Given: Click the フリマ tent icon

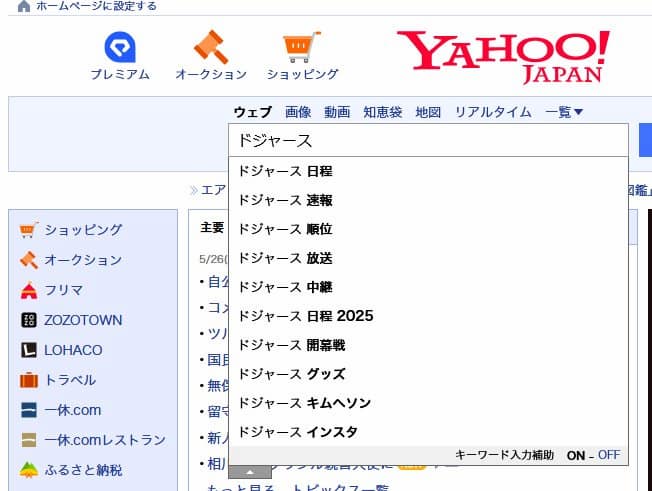Looking at the screenshot, I should (29, 290).
